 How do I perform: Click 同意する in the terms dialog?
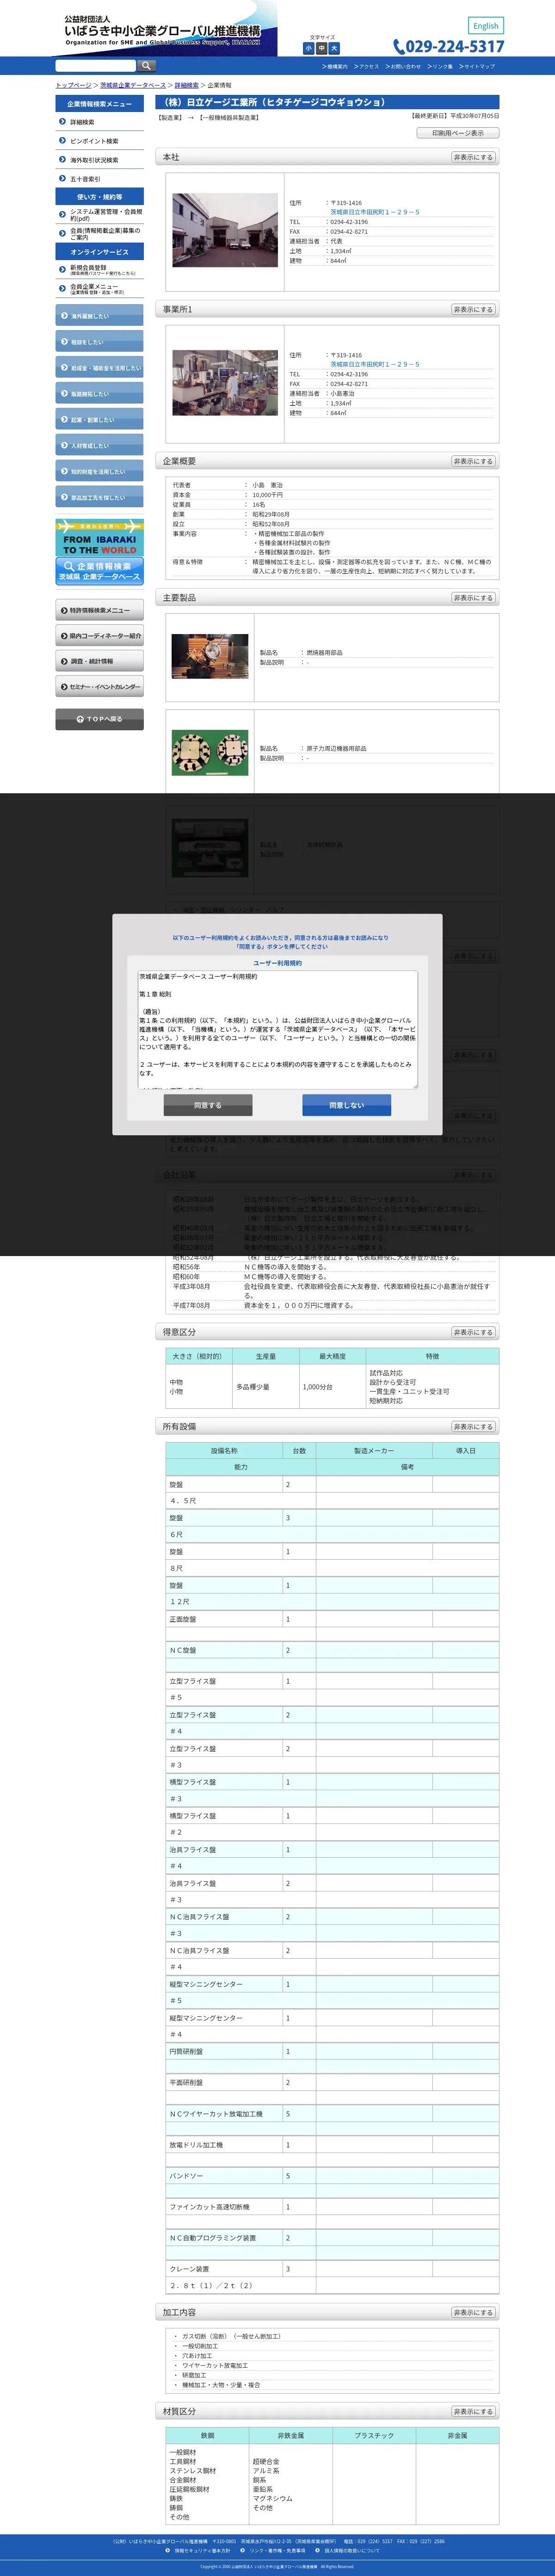pyautogui.click(x=208, y=1105)
